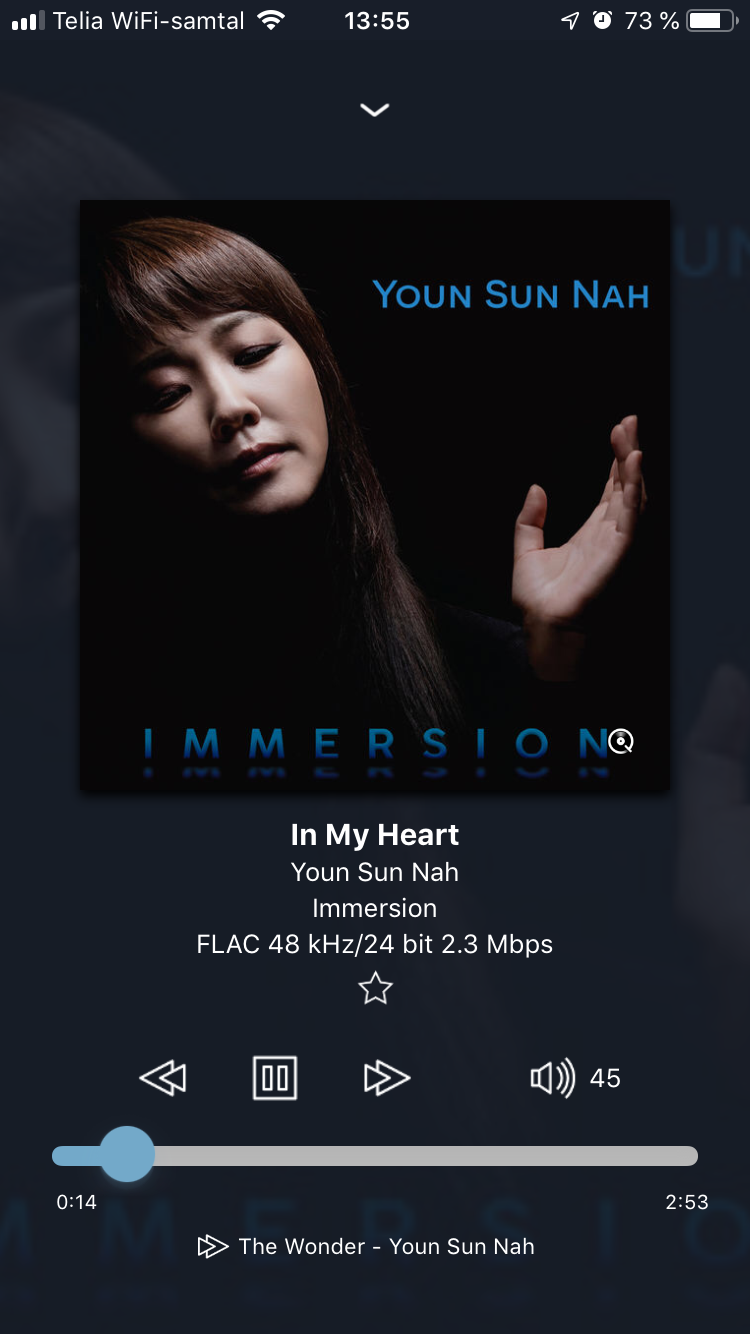Click the playback progress slider knob
The height and width of the screenshot is (1334, 750).
126,1155
